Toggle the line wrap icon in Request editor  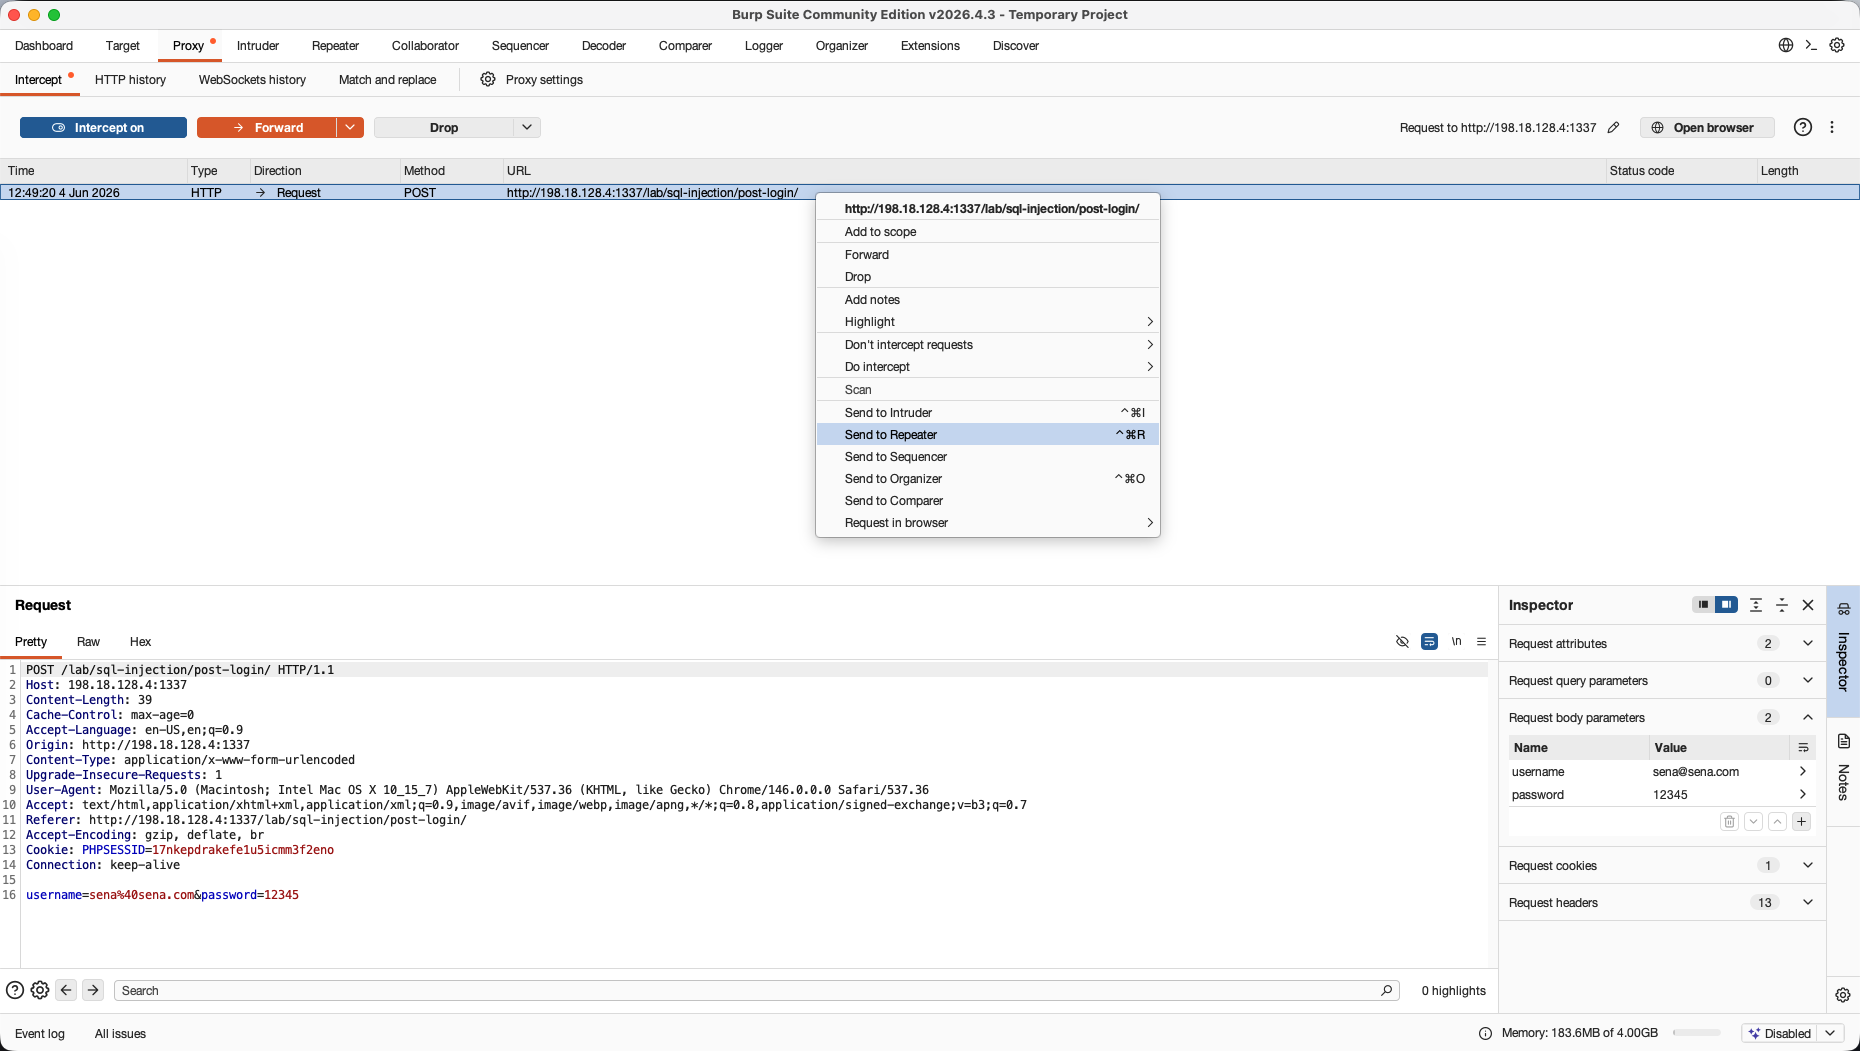click(x=1429, y=642)
